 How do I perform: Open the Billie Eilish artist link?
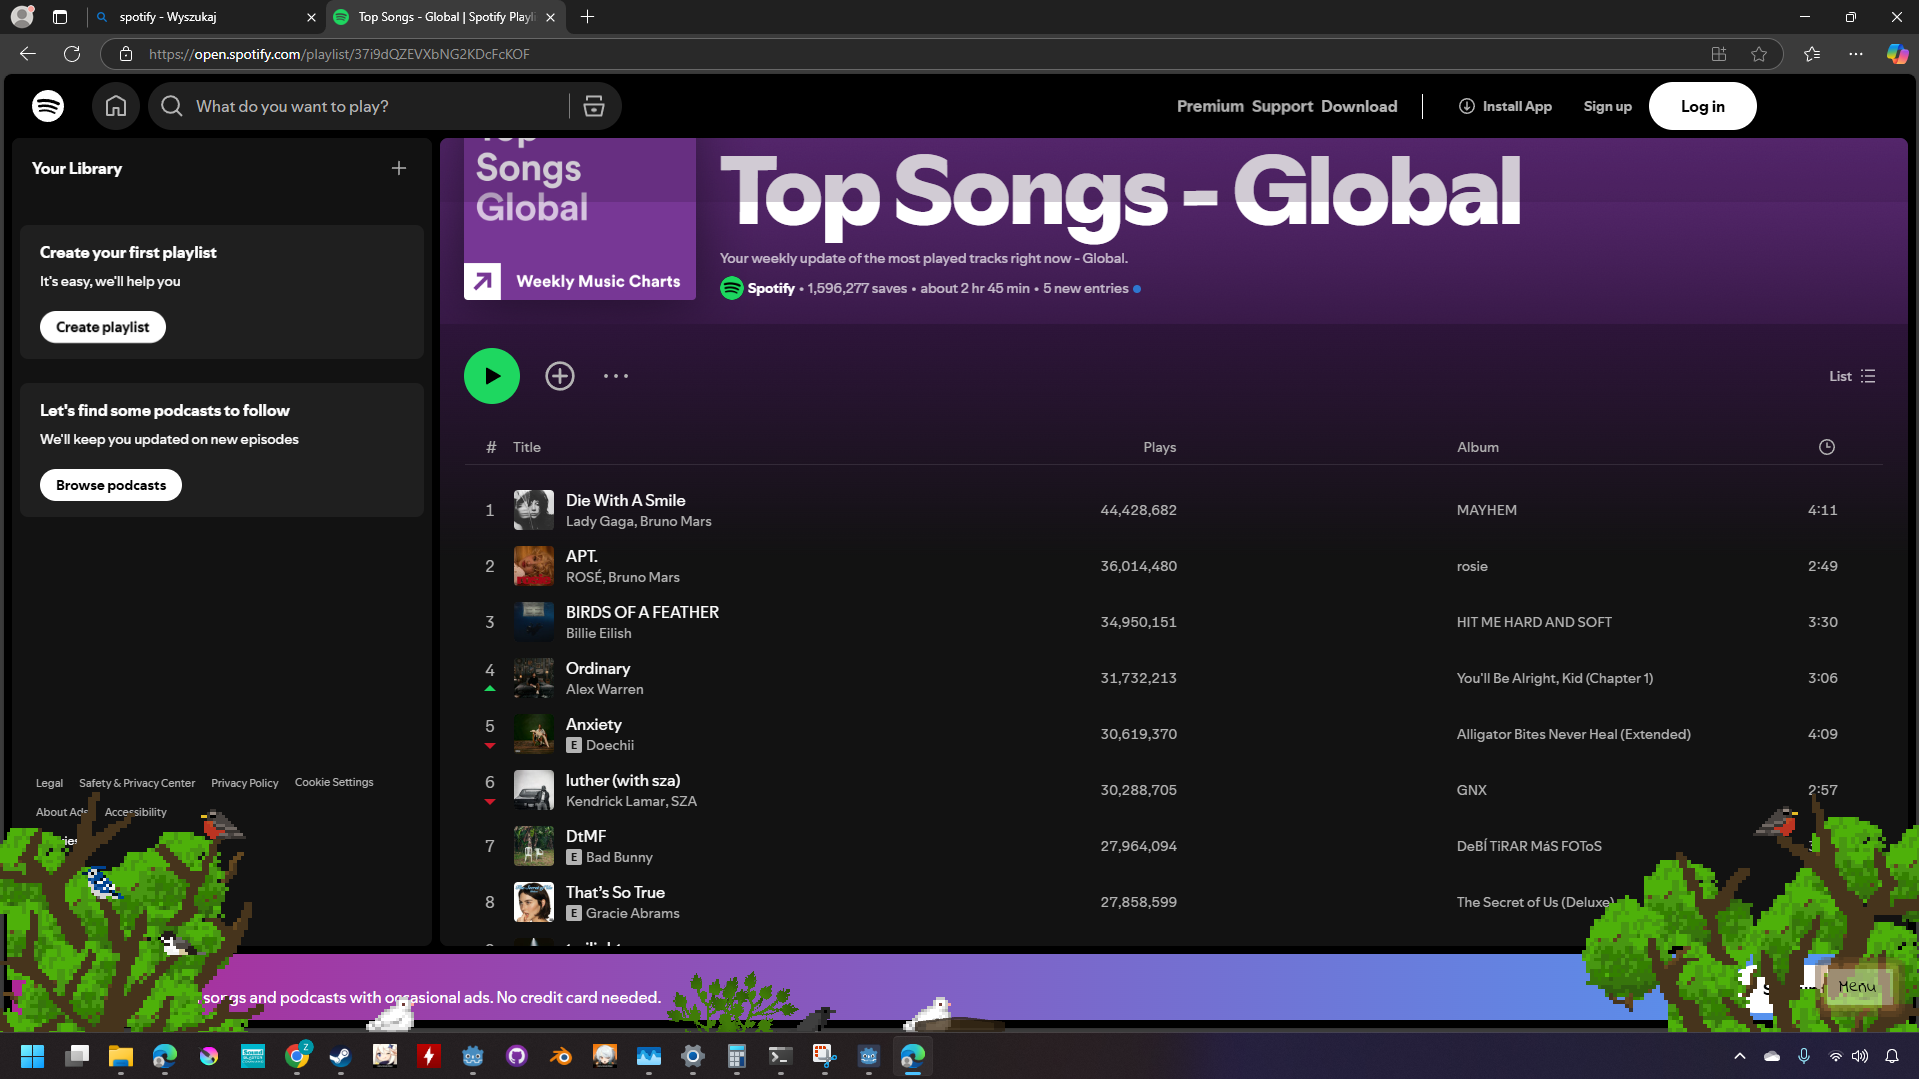tap(598, 633)
